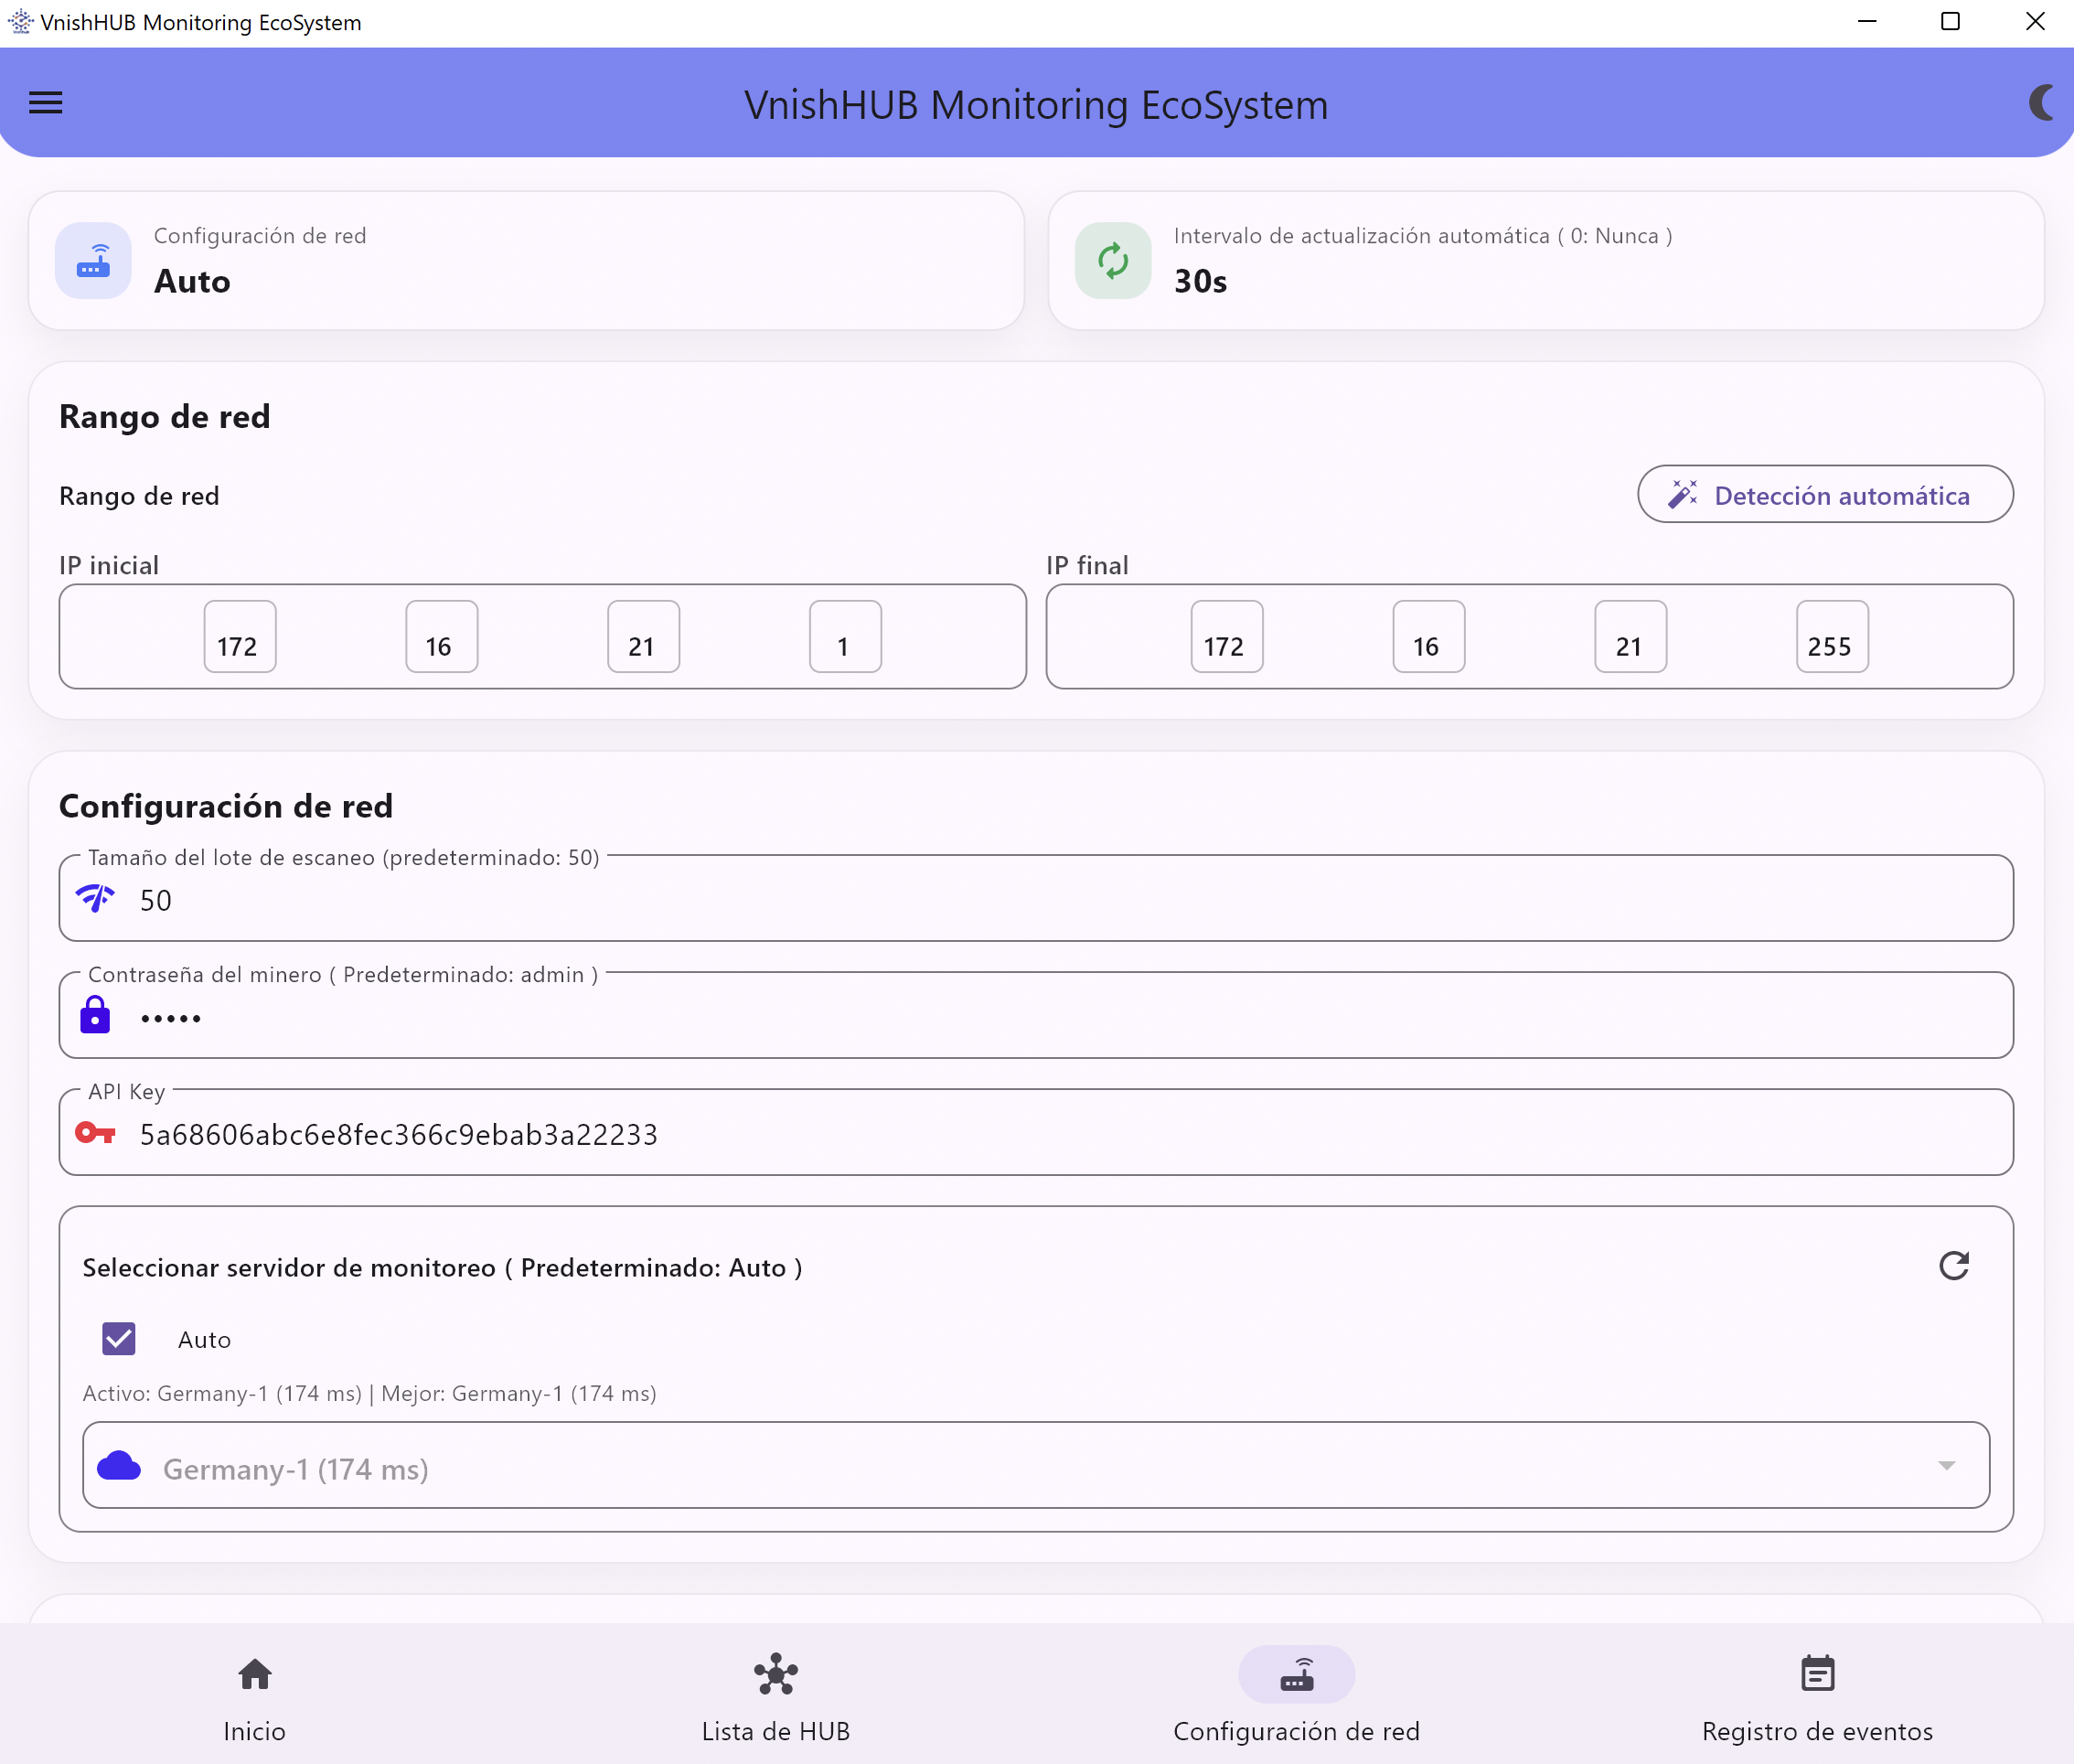The image size is (2074, 1764).
Task: Open the hamburger navigation menu
Action: 46,103
